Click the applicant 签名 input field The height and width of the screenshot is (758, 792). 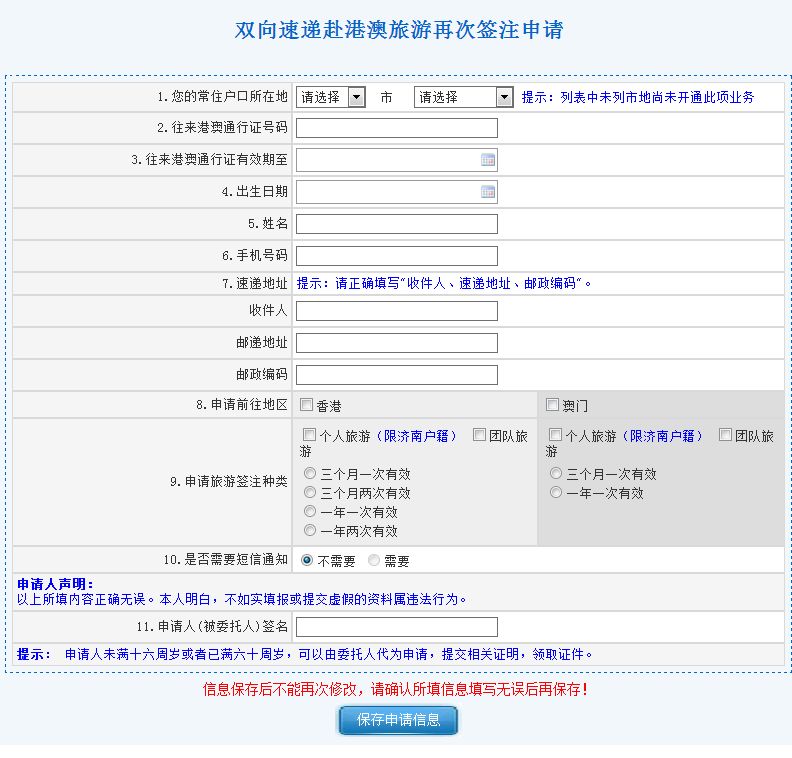pos(397,627)
